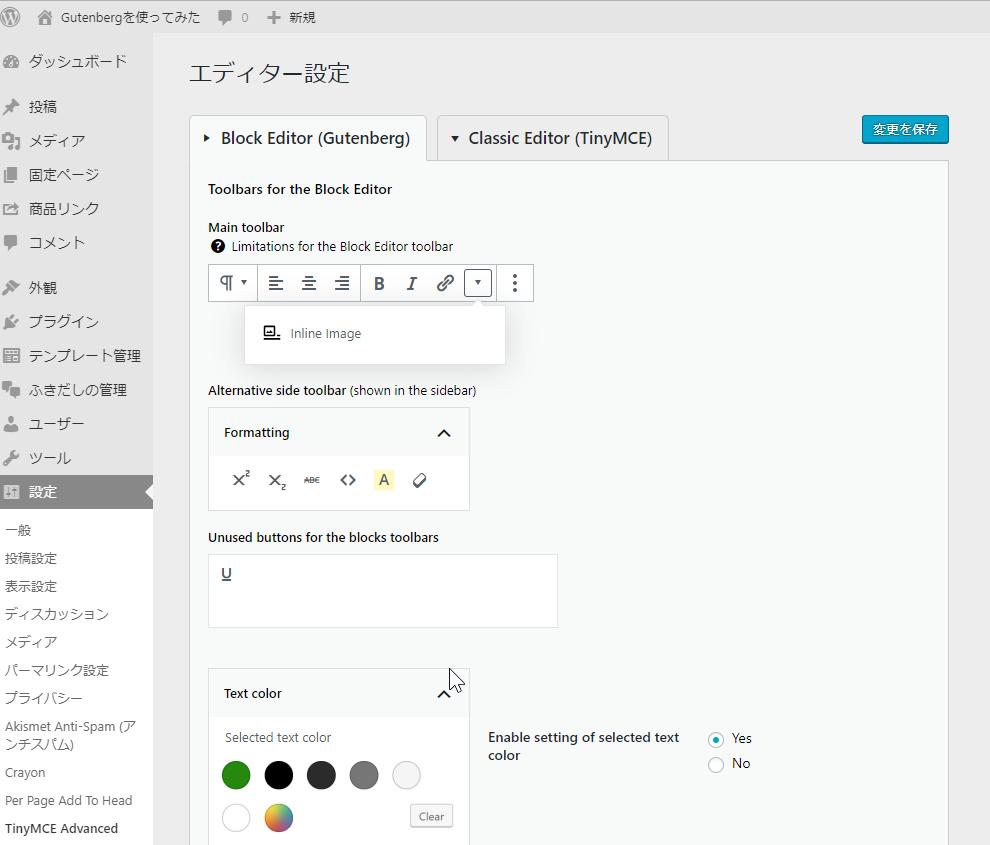Viewport: 990px width, 845px height.
Task: Toggle the Italic toolbar button
Action: pyautogui.click(x=412, y=284)
